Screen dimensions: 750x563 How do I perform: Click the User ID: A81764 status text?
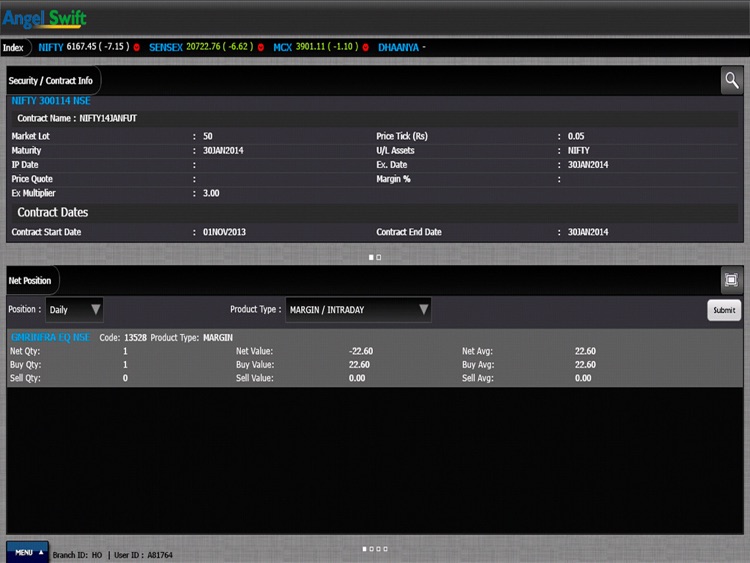point(143,555)
